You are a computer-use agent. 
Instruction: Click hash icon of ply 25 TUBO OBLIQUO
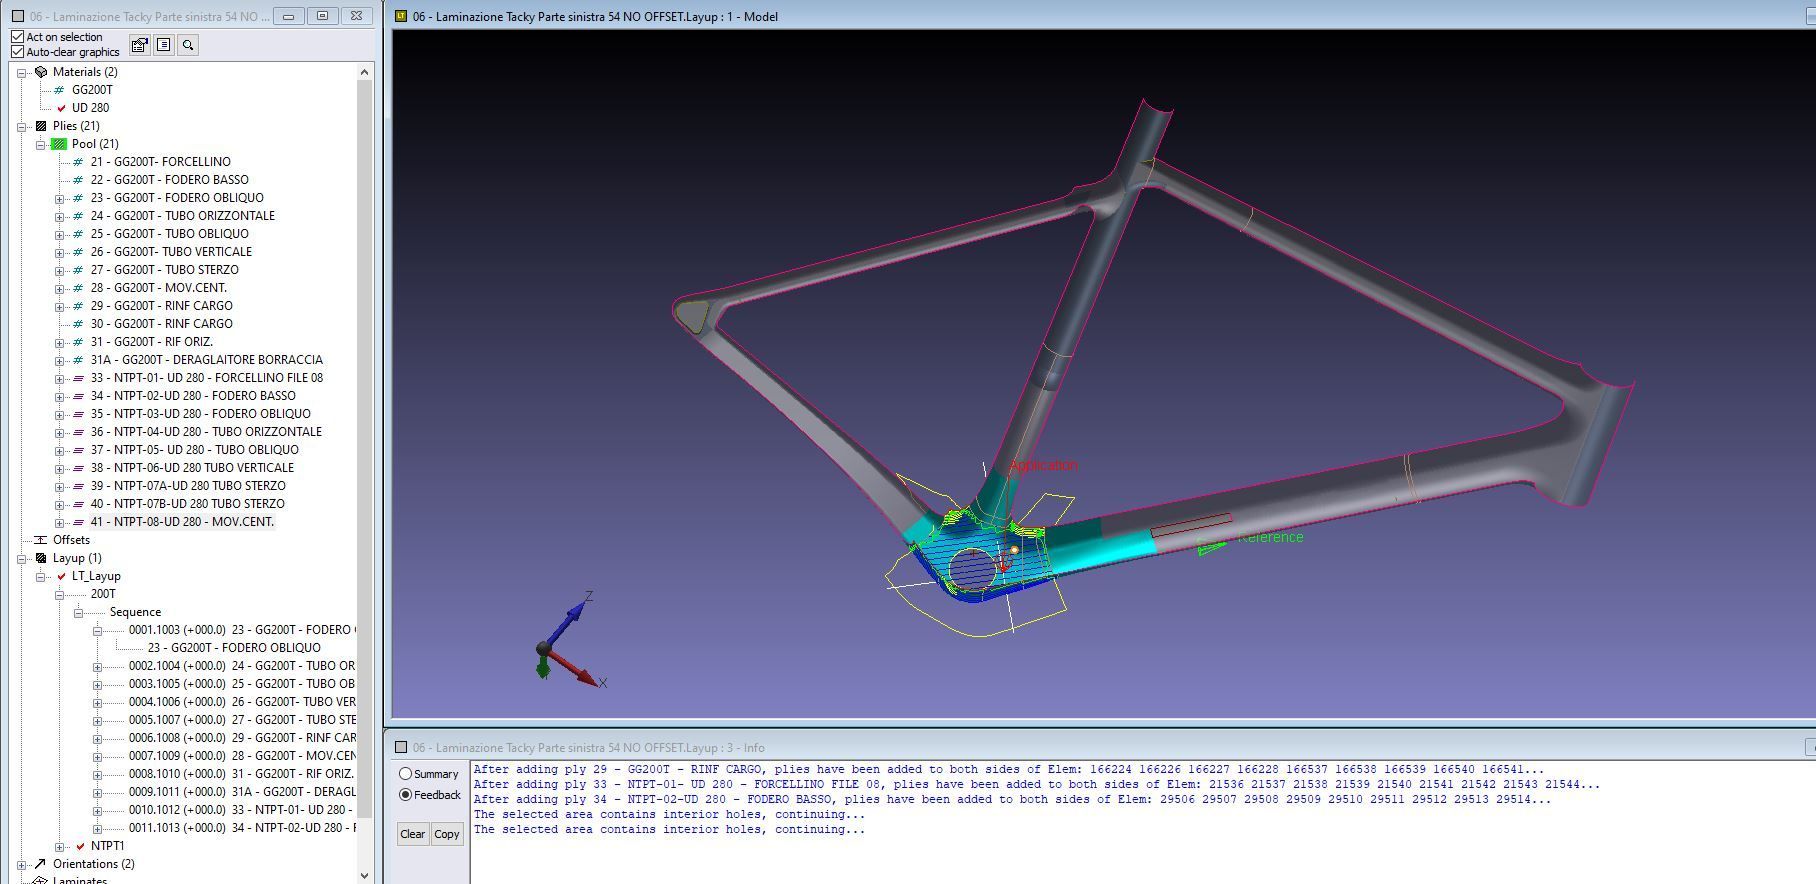[78, 234]
